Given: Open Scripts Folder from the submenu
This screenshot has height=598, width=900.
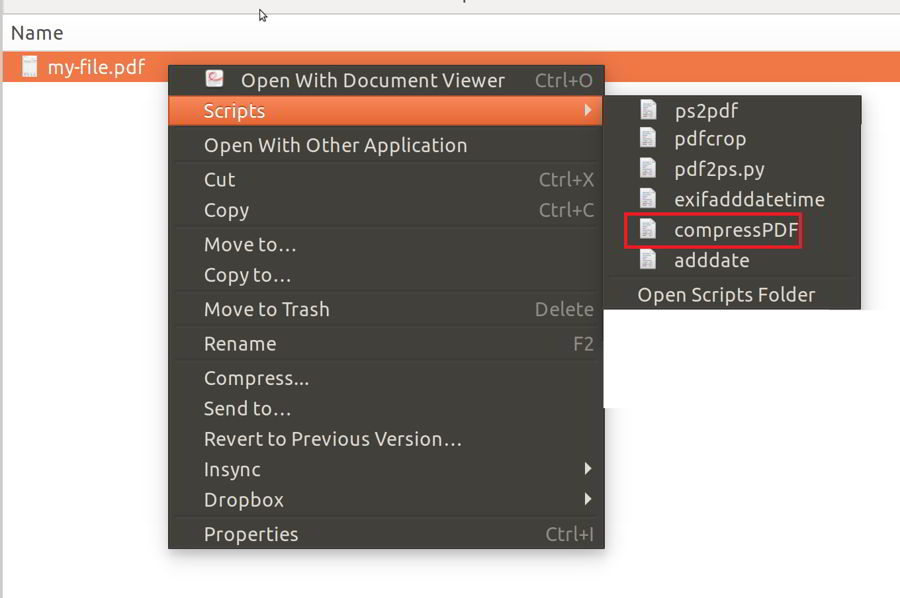Looking at the screenshot, I should click(726, 294).
